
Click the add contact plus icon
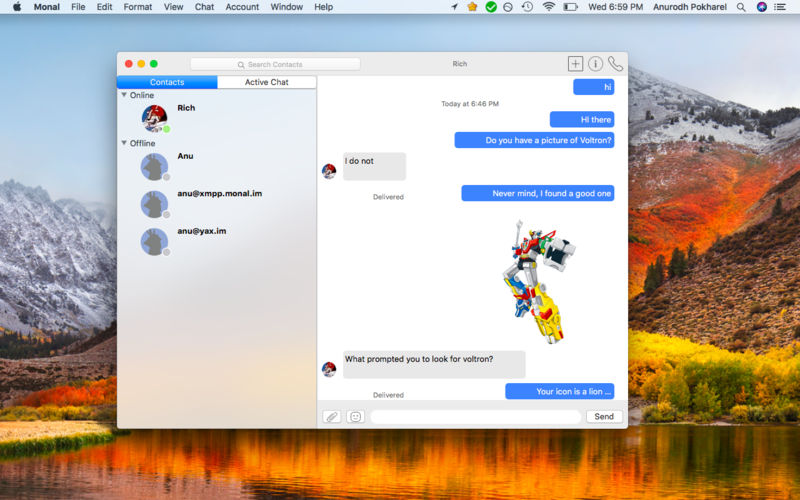575,64
